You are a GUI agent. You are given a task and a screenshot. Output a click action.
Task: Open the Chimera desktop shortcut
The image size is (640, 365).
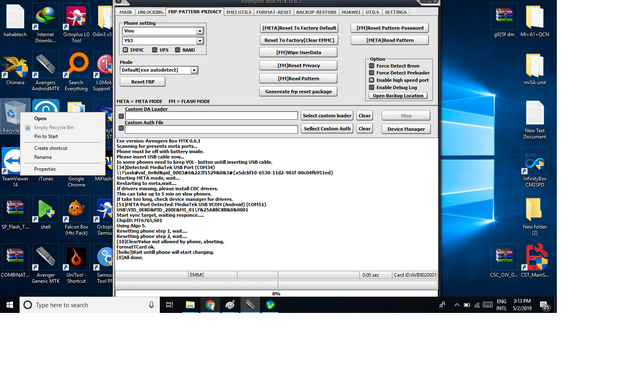point(15,69)
